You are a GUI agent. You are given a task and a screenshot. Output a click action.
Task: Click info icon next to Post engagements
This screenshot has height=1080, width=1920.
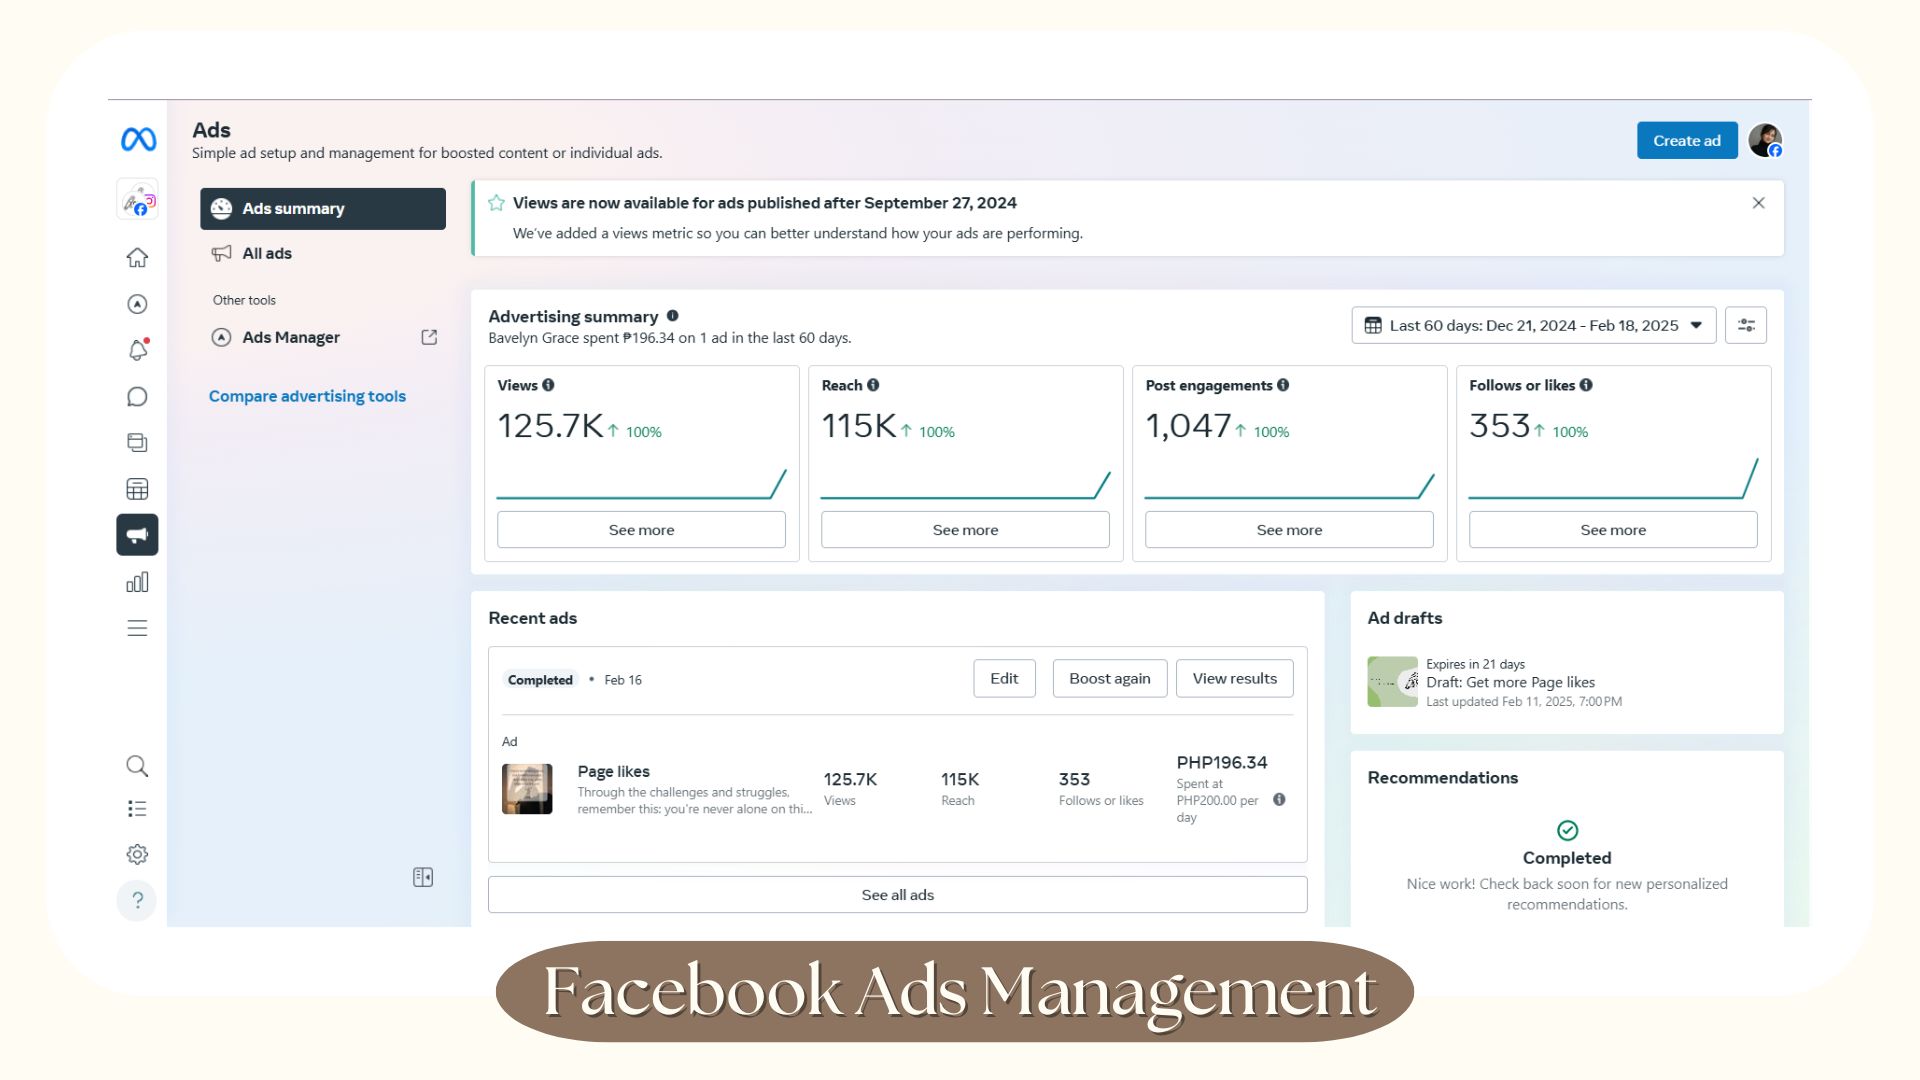pos(1283,385)
